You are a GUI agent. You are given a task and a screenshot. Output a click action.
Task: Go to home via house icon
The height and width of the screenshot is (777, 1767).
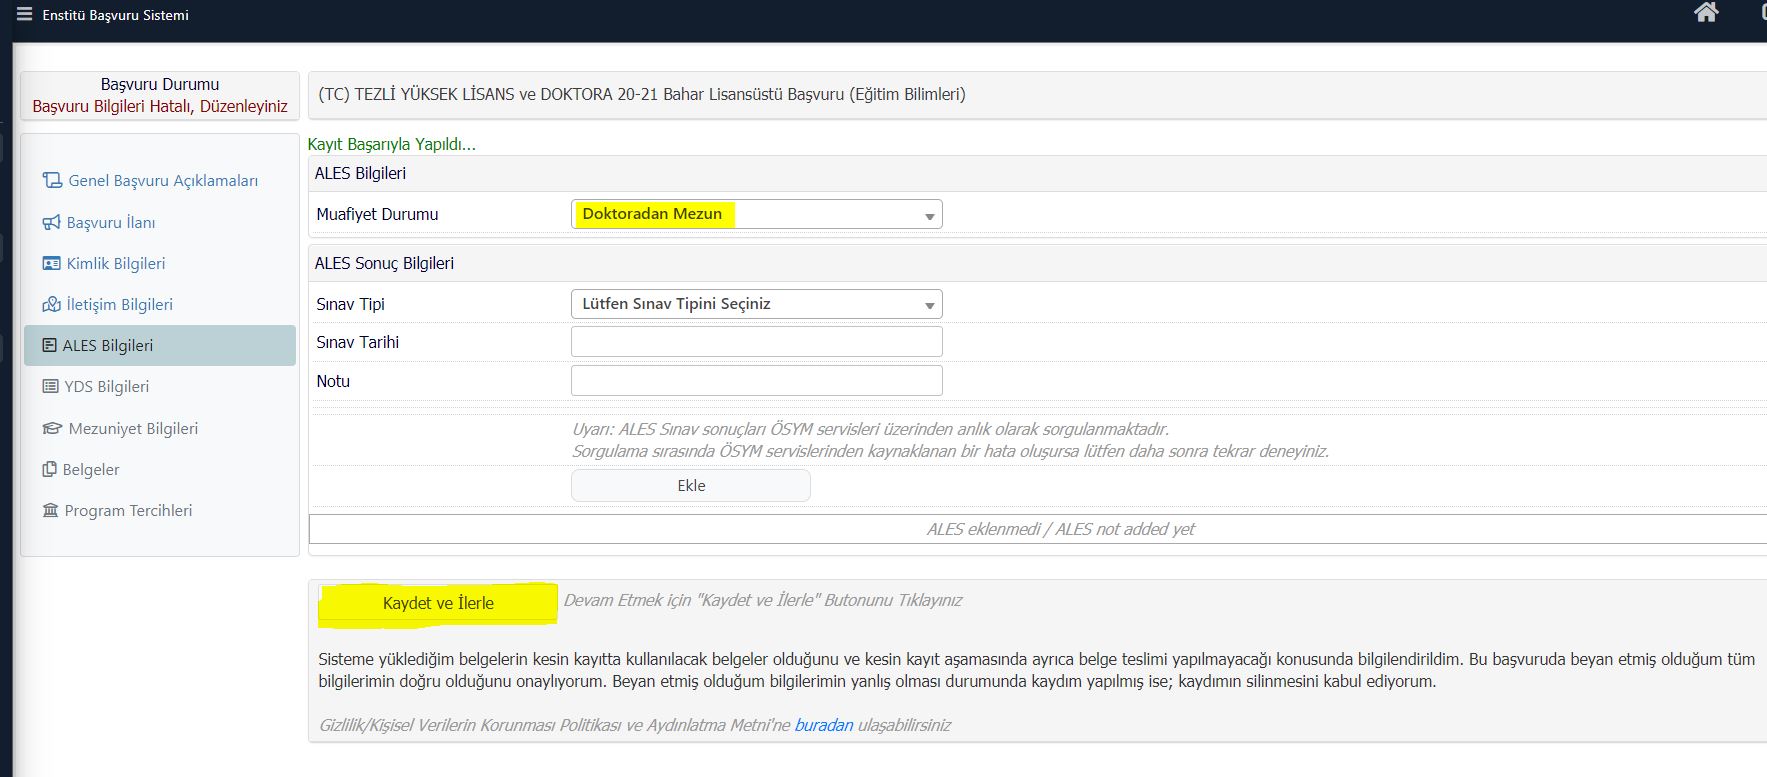pyautogui.click(x=1706, y=12)
